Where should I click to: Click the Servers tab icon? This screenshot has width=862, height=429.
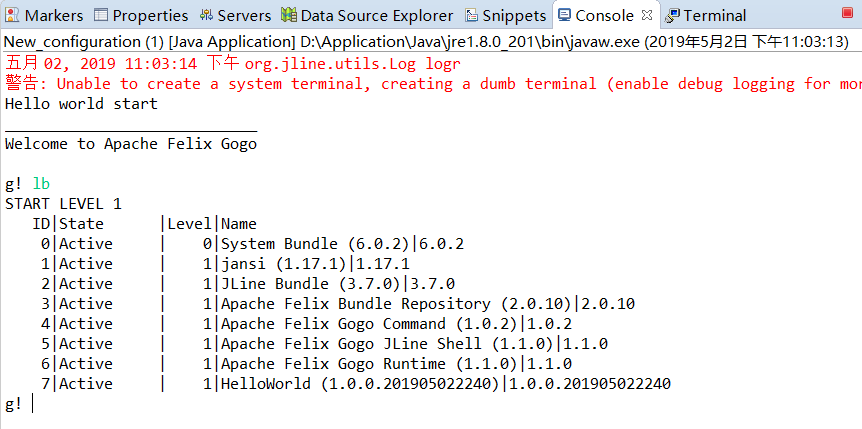coord(206,15)
